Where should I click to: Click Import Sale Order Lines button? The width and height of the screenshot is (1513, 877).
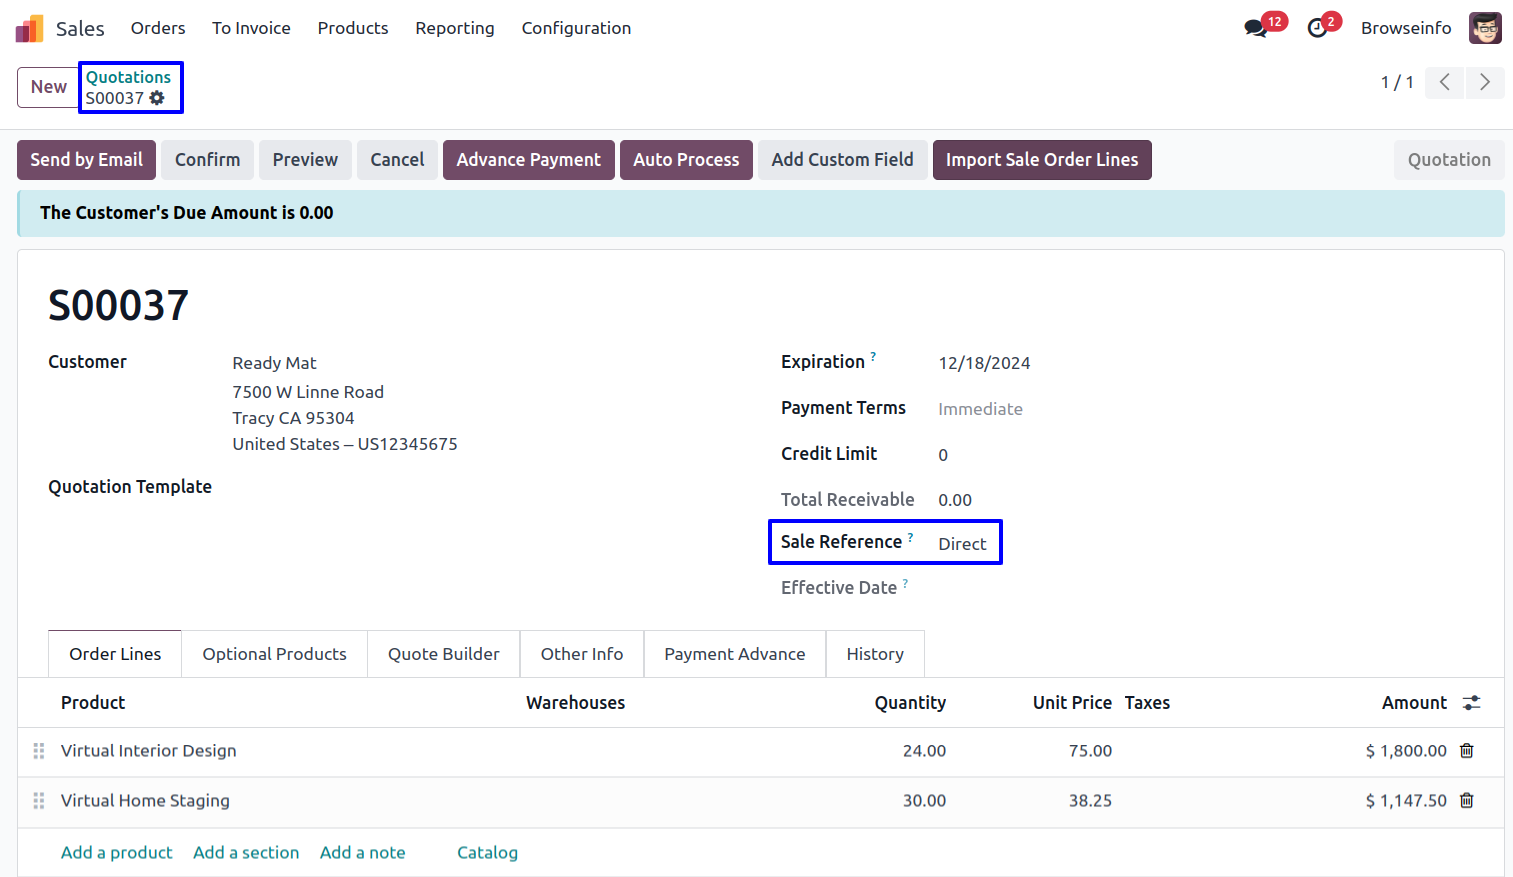(1041, 160)
